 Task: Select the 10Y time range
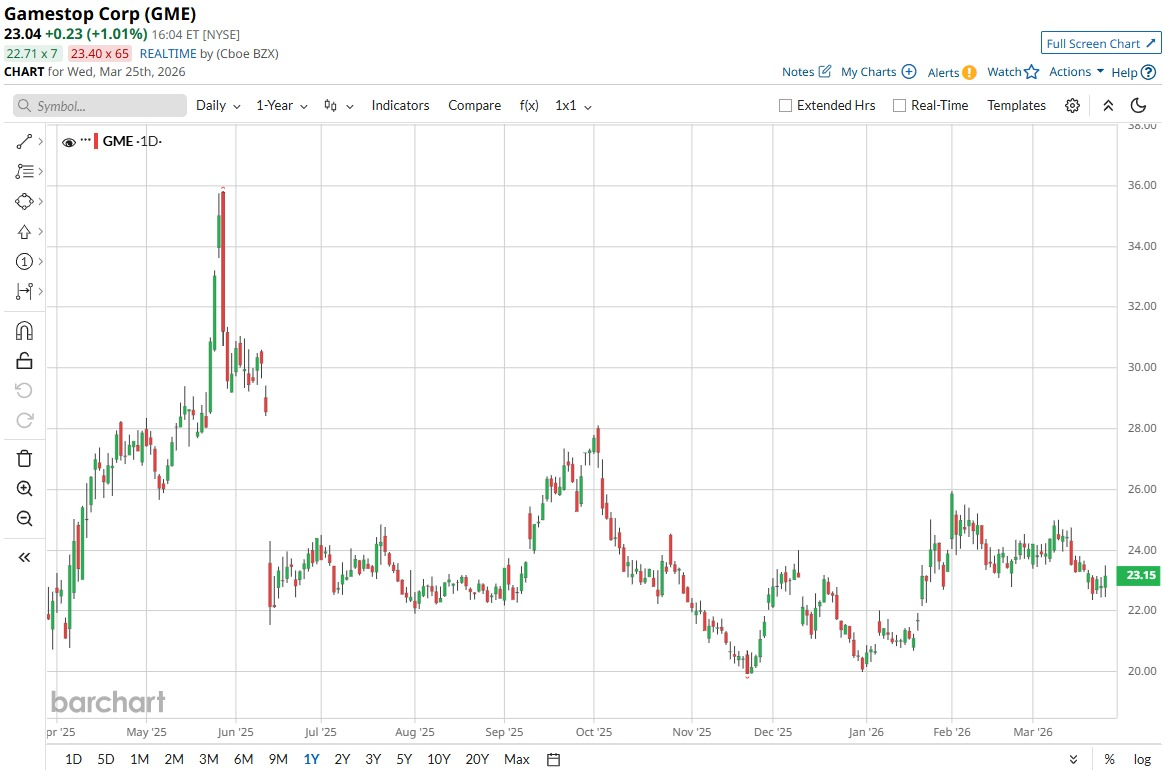[439, 759]
